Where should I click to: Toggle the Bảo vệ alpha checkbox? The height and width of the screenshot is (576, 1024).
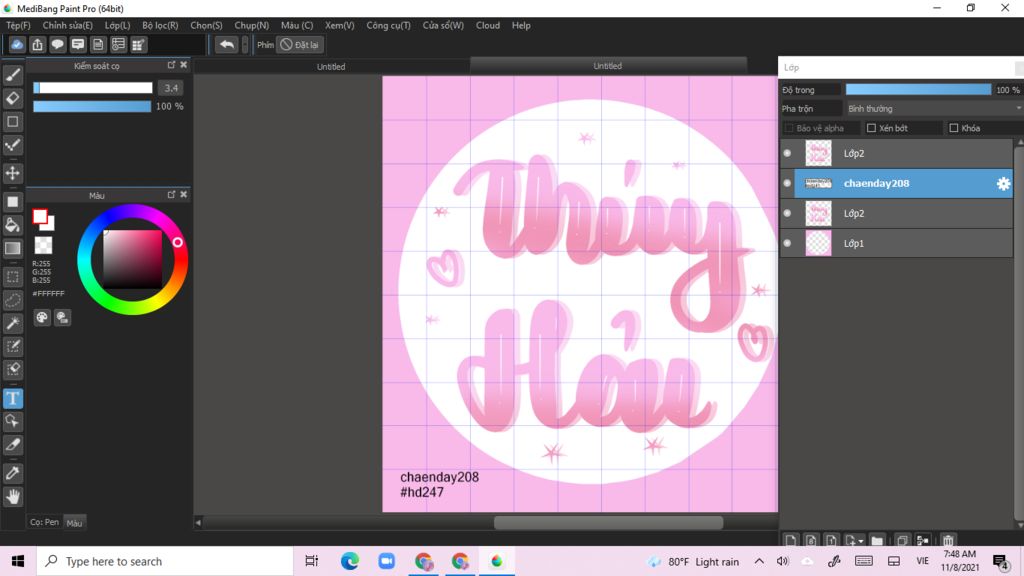pos(789,128)
